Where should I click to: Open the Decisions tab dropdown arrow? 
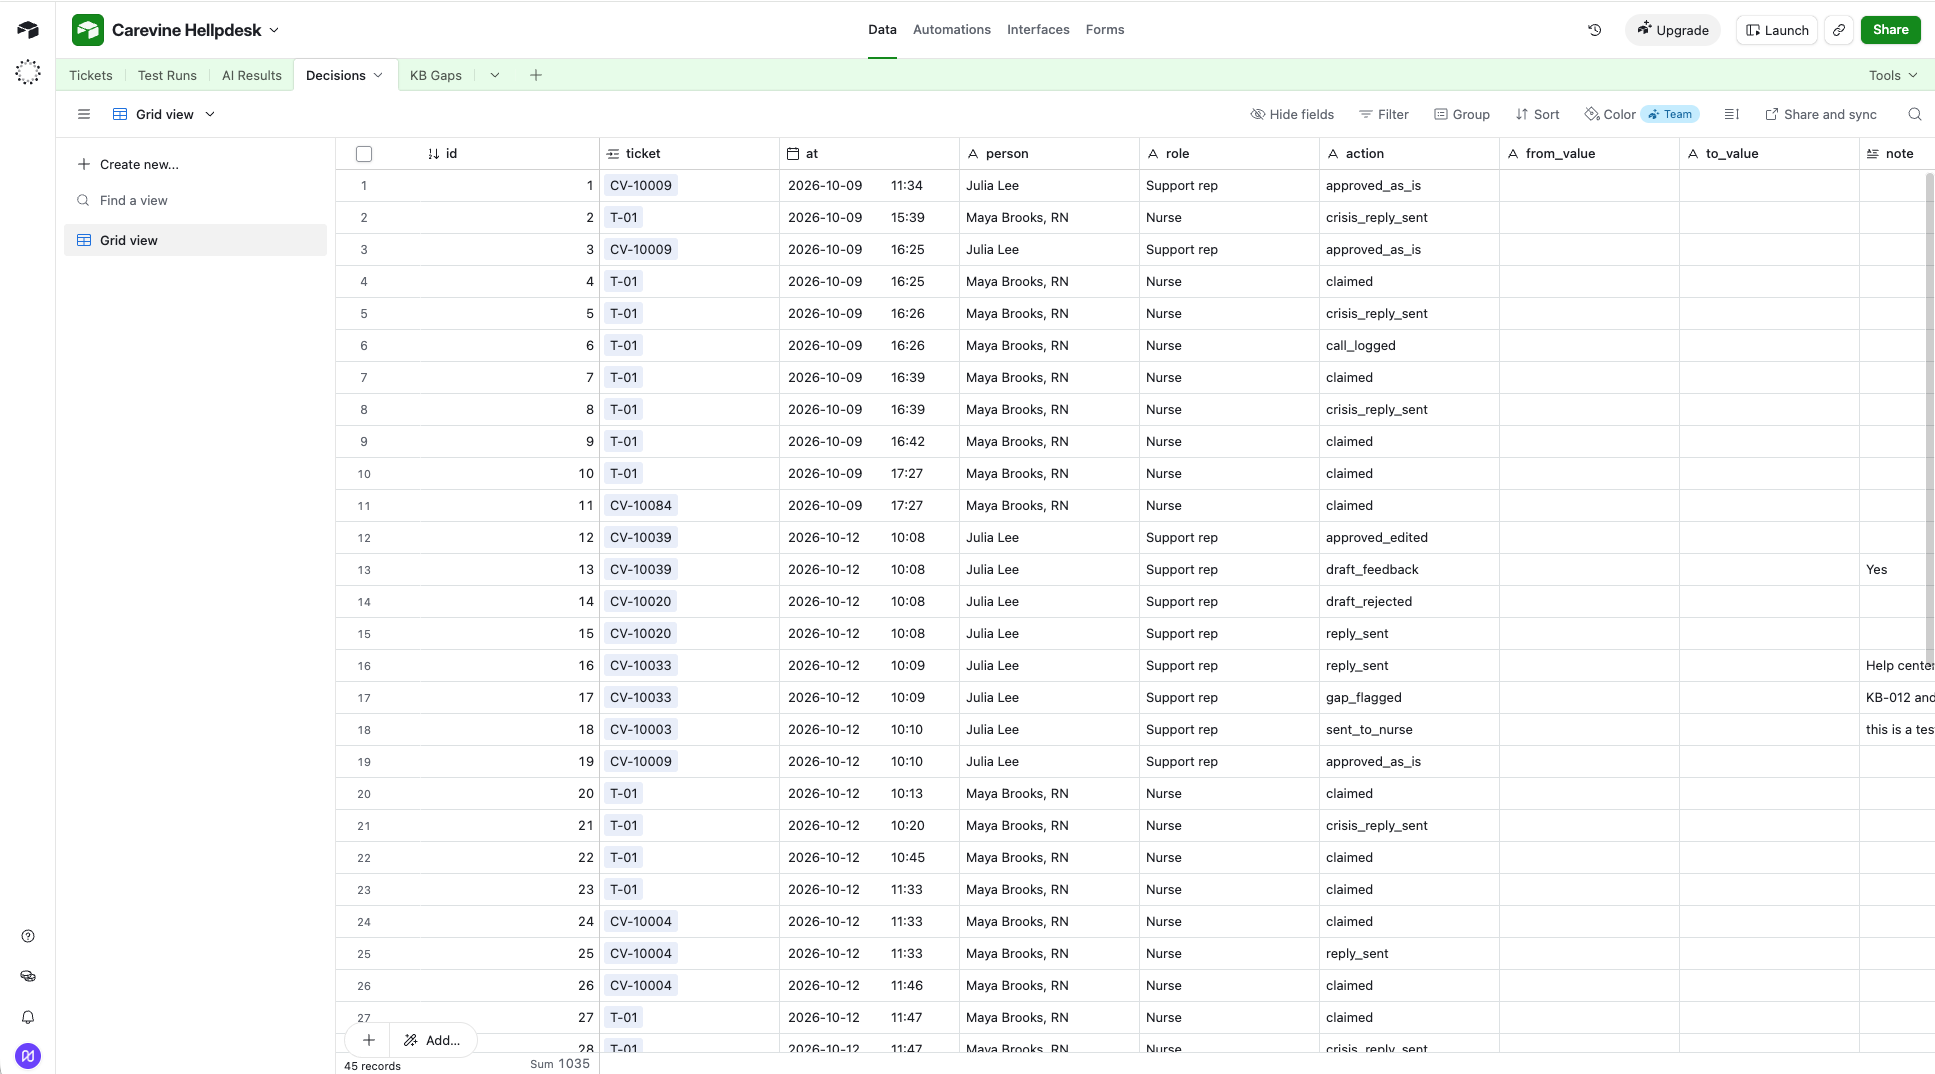(x=378, y=75)
